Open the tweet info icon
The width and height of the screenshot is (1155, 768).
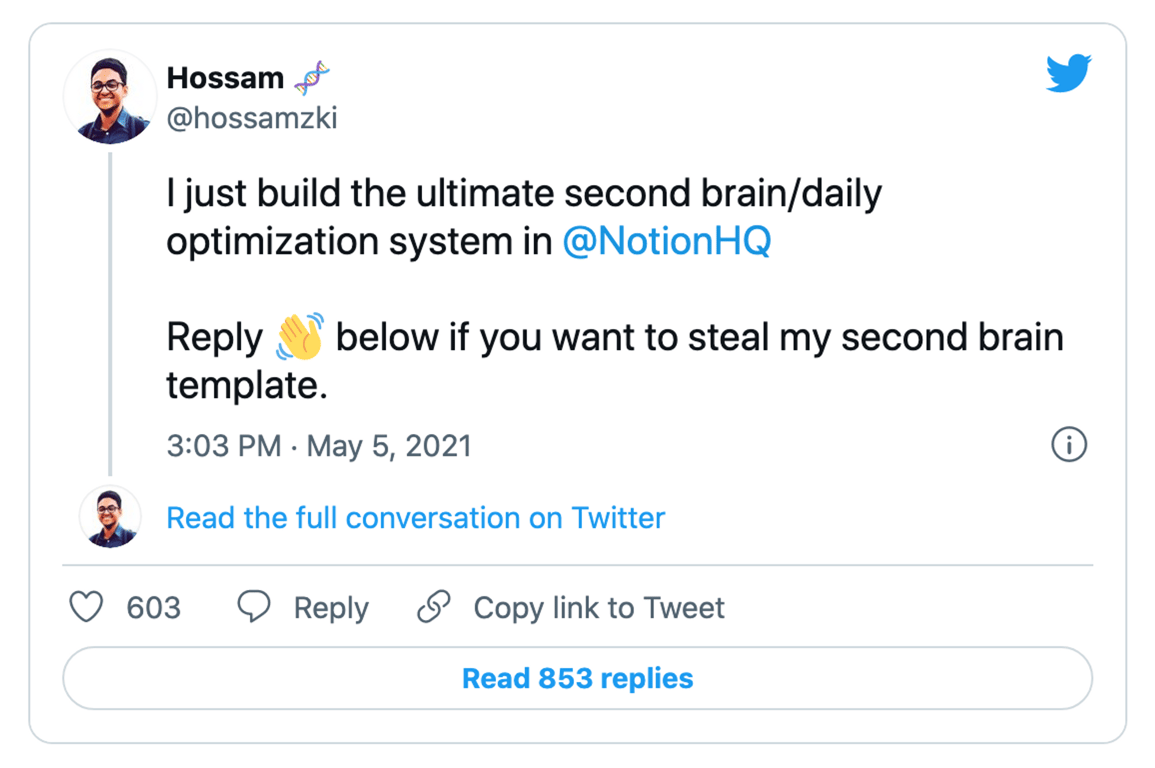tap(1069, 444)
